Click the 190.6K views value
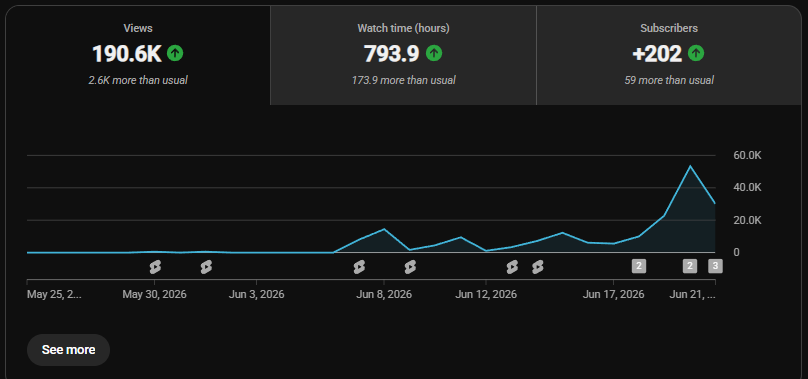Screen dimensions: 808x379 click(127, 54)
